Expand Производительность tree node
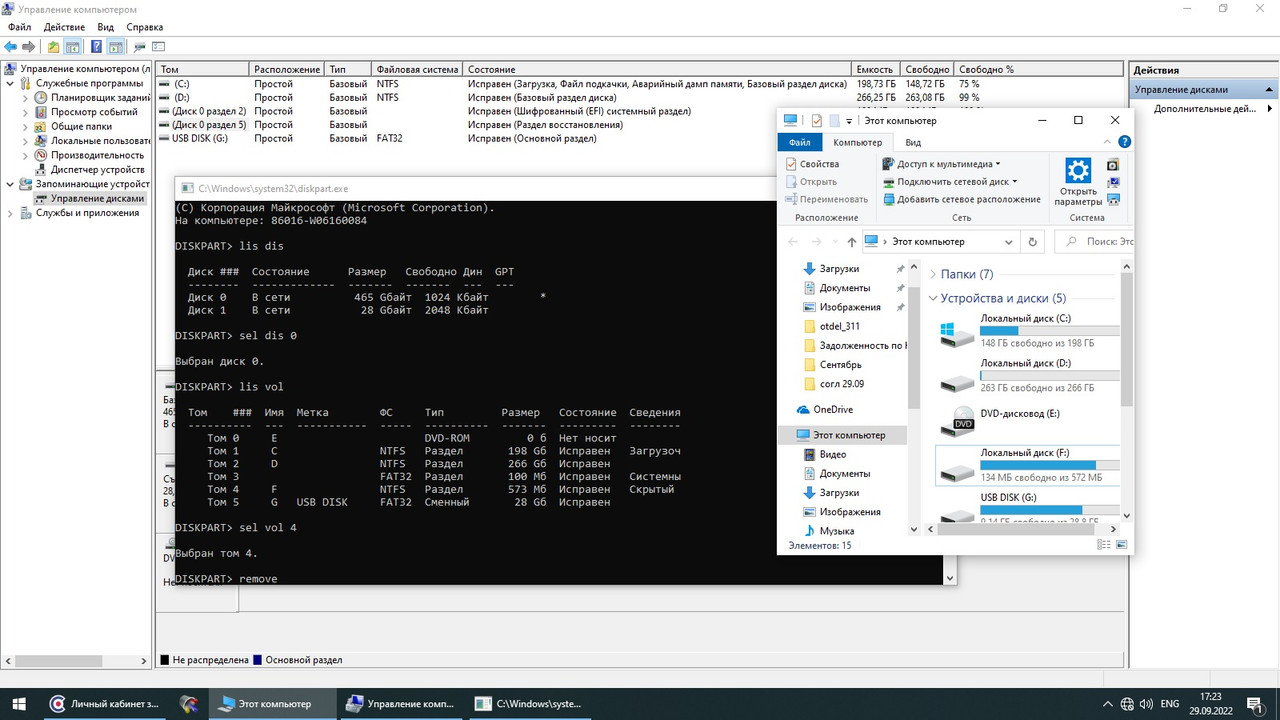Screen dimensions: 1280x720 pyautogui.click(x=26, y=155)
